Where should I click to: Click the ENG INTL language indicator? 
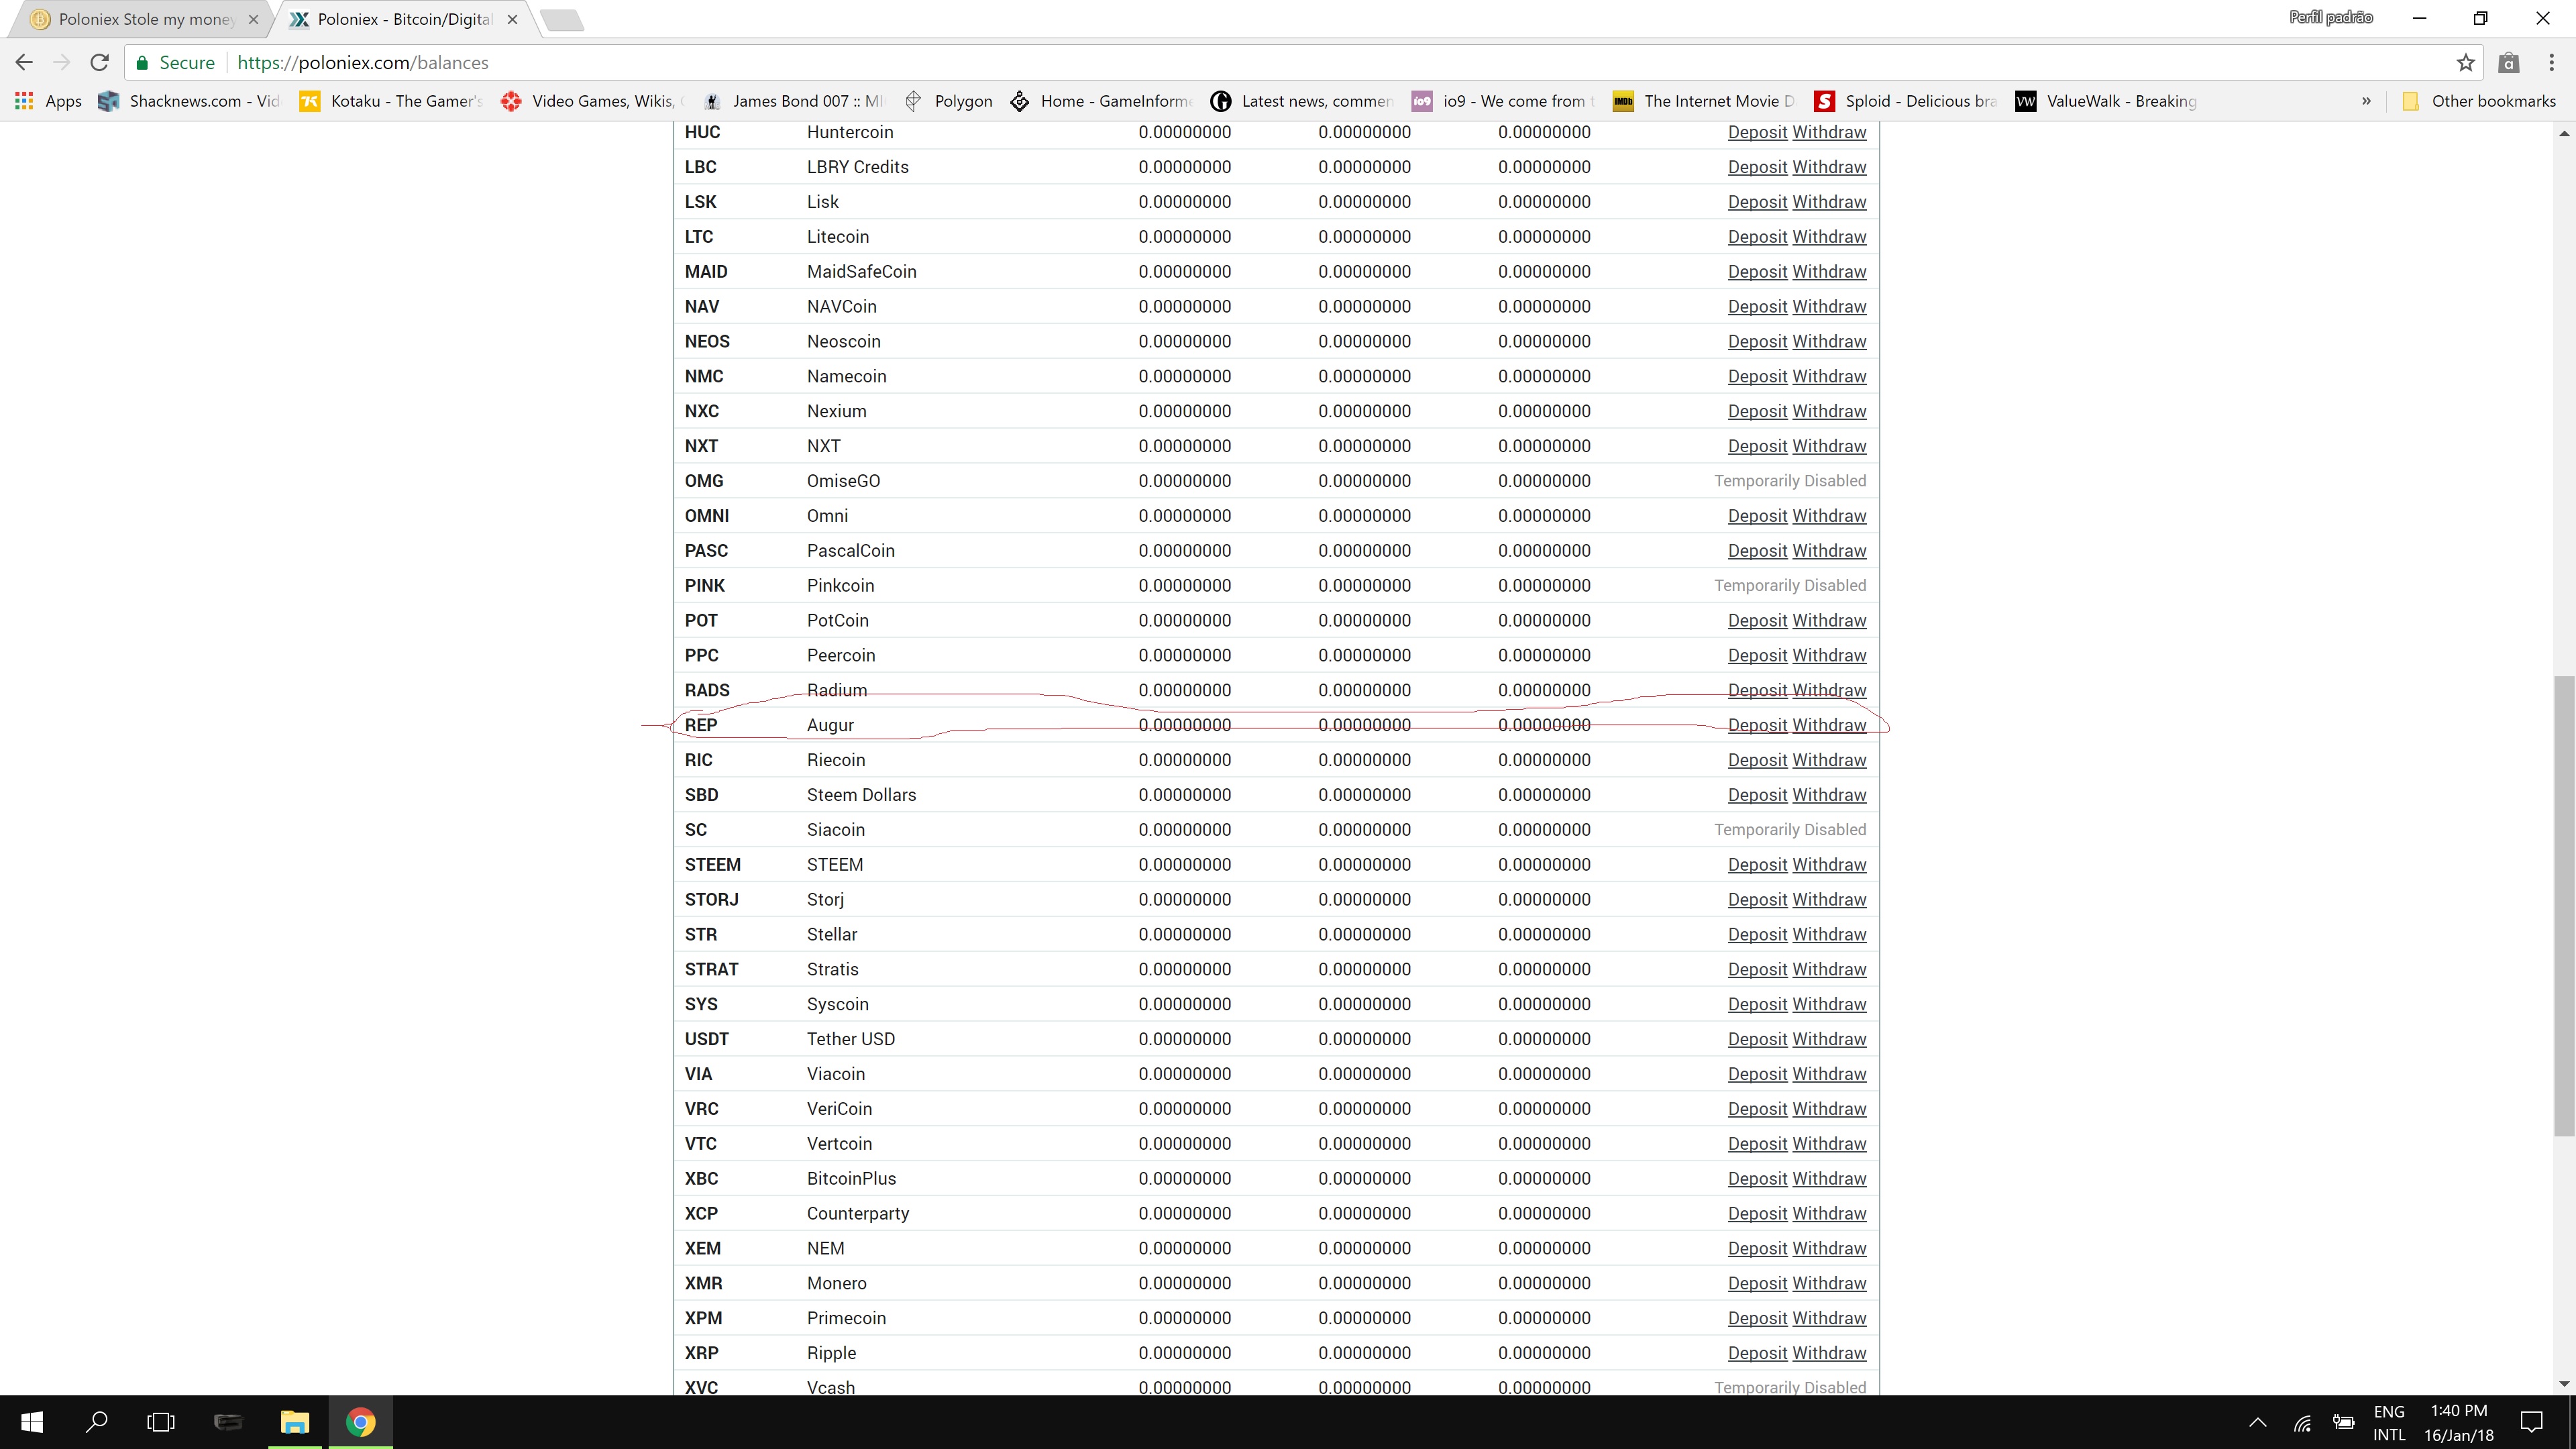coord(2389,1423)
